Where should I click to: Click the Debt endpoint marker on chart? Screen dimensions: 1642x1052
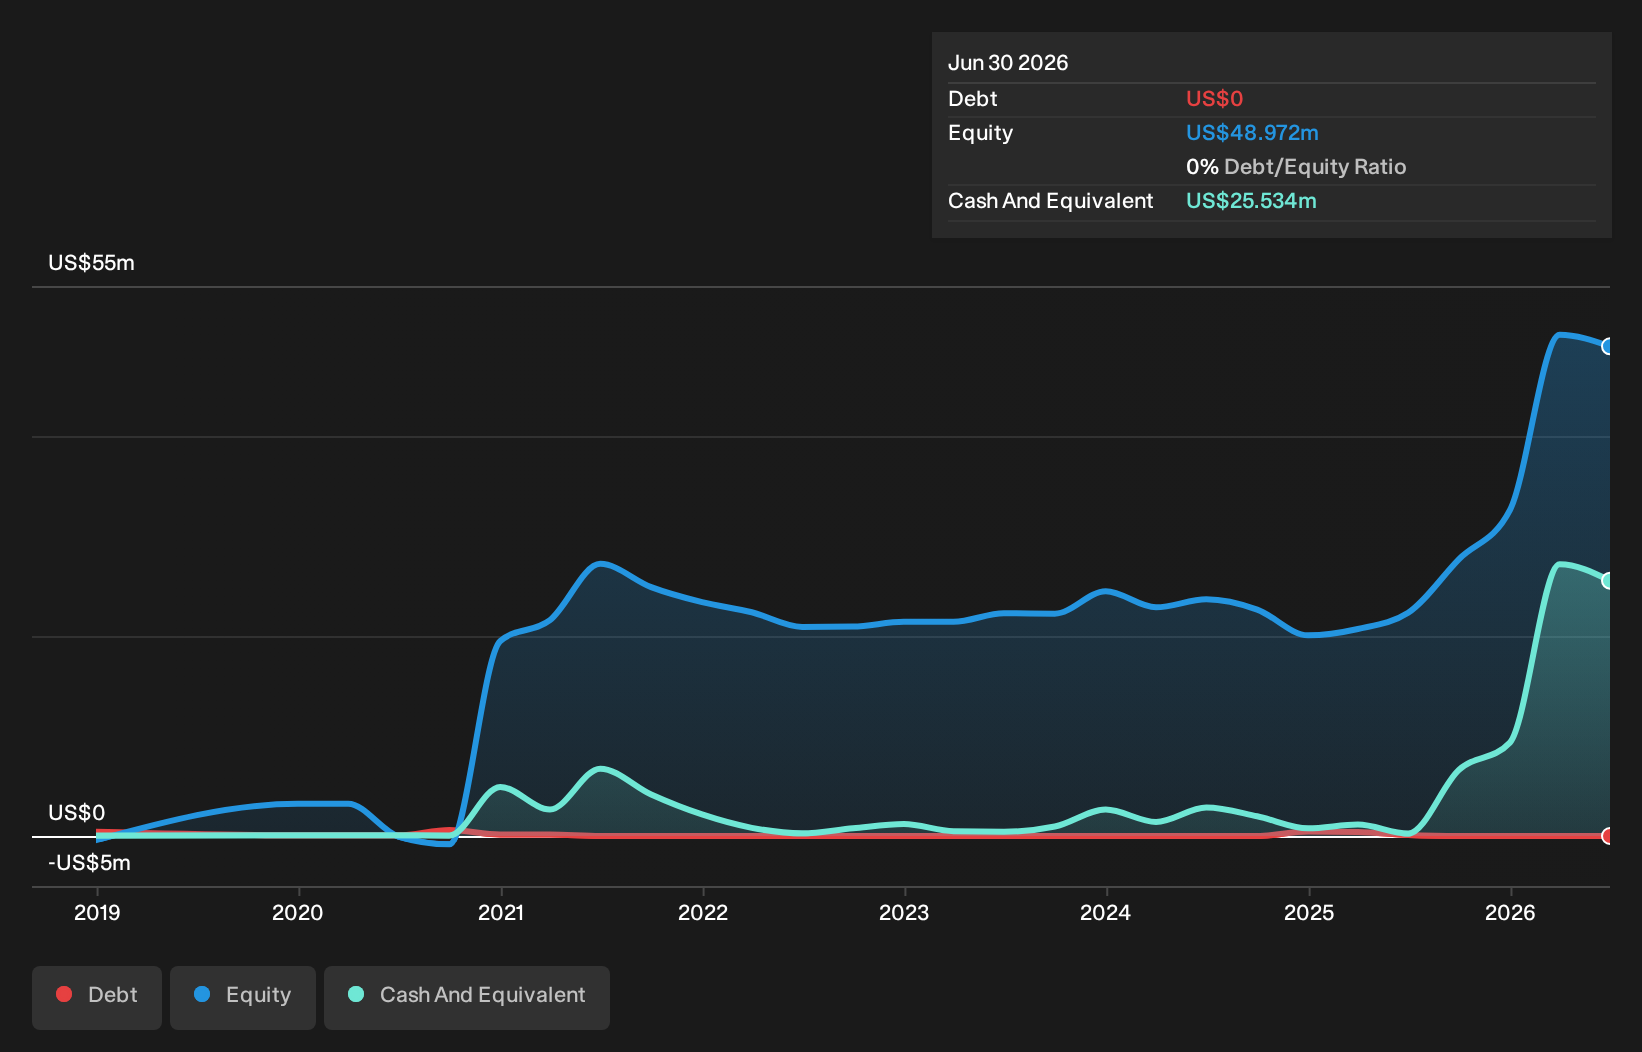tap(1608, 836)
